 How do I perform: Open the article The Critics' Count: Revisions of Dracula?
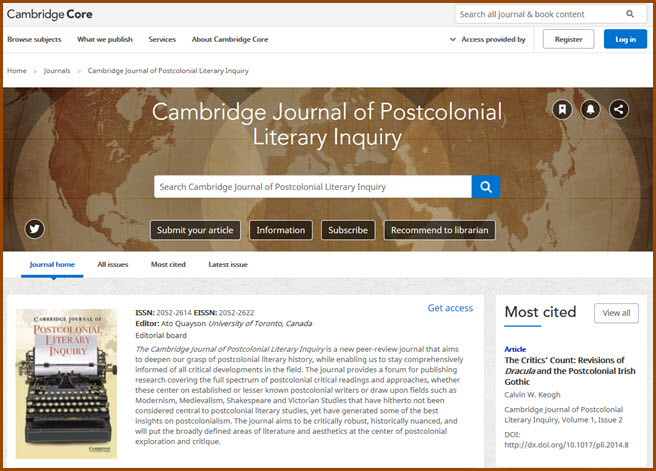tap(569, 371)
